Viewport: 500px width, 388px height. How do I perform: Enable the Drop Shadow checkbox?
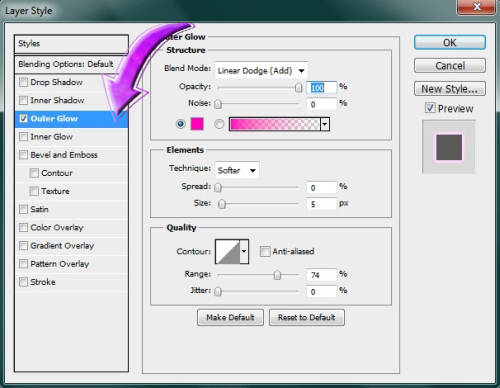23,82
